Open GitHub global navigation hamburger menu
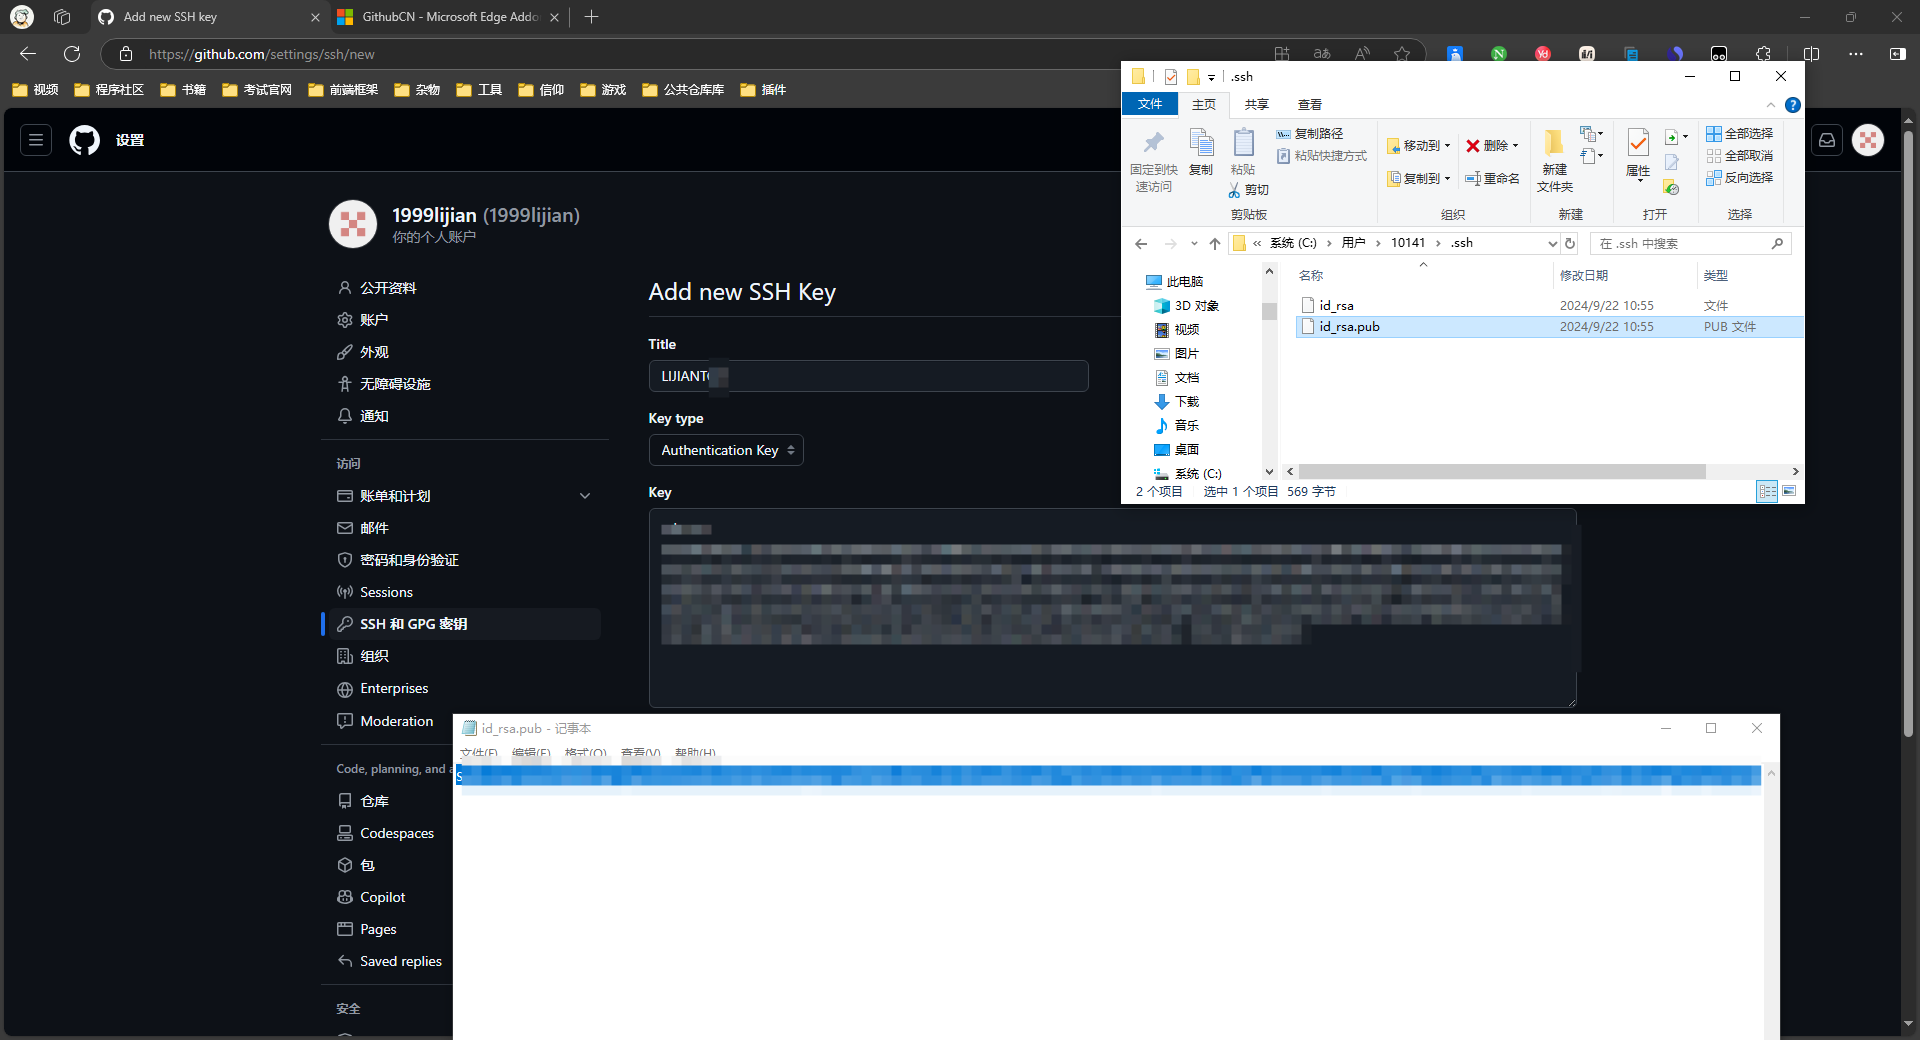The height and width of the screenshot is (1040, 1920). point(36,140)
